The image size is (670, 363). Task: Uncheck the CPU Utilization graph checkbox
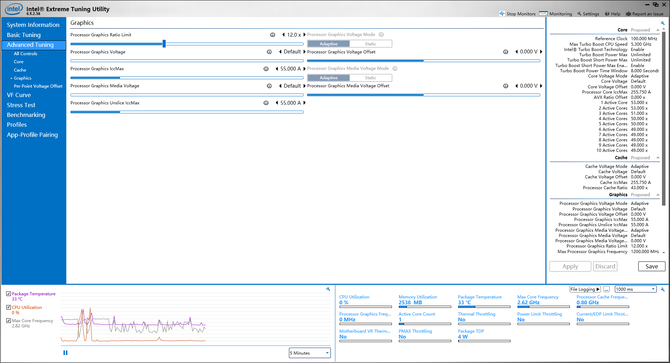click(9, 307)
